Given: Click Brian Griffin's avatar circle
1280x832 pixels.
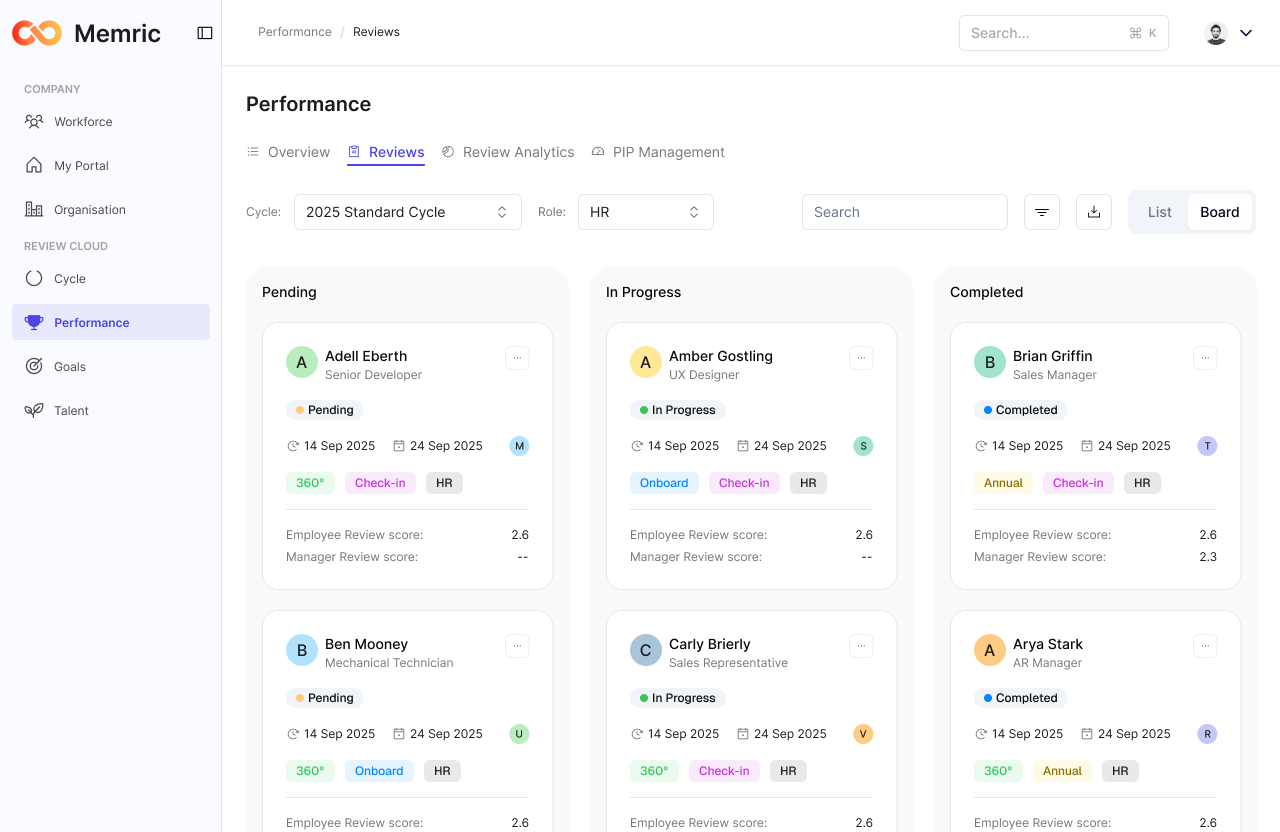Looking at the screenshot, I should [990, 362].
